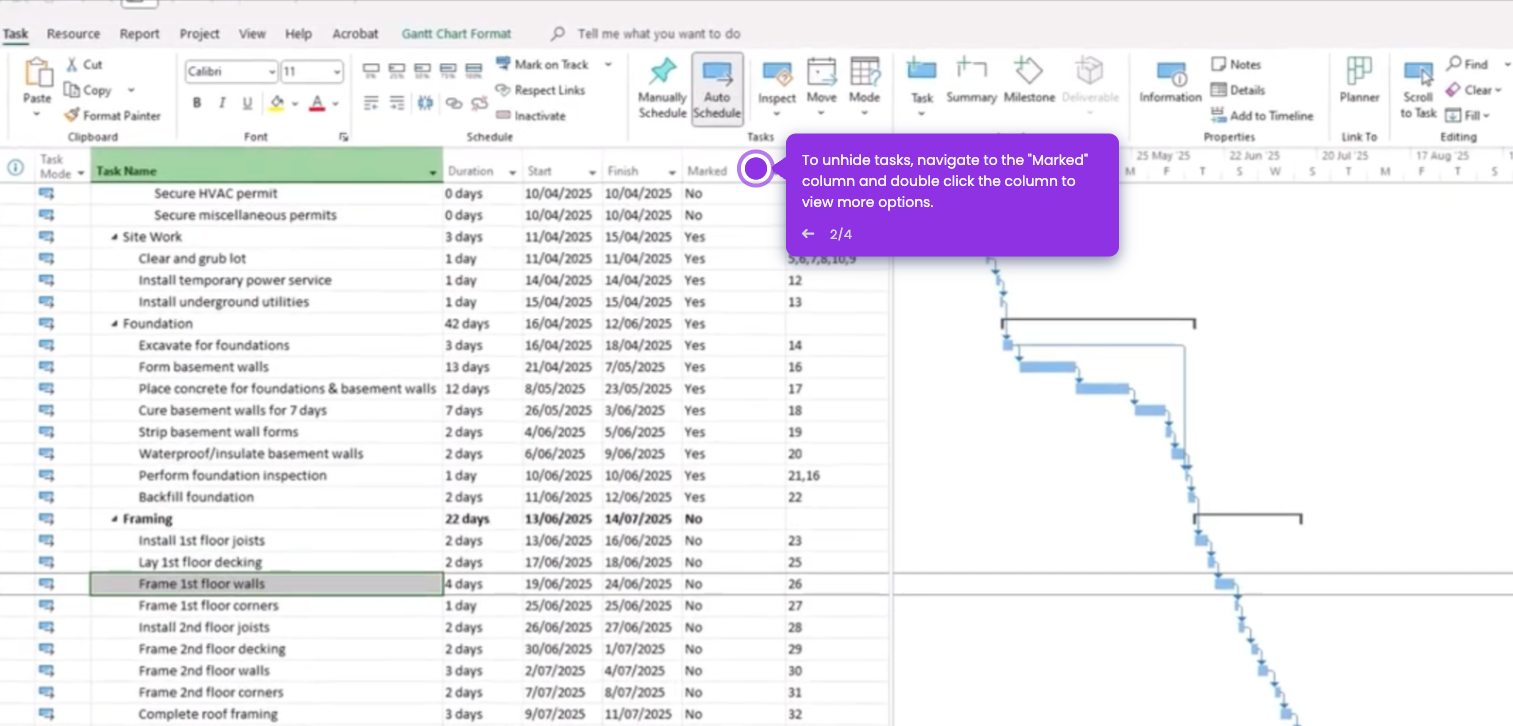Apply Bold formatting

tap(197, 103)
